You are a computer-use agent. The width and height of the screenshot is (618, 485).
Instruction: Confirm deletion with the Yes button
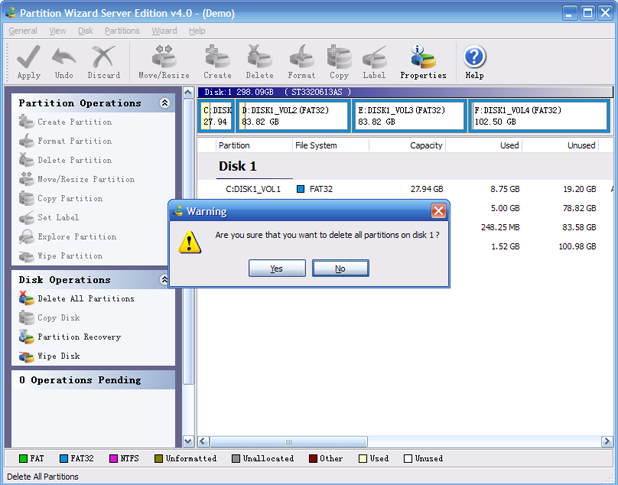(x=277, y=268)
